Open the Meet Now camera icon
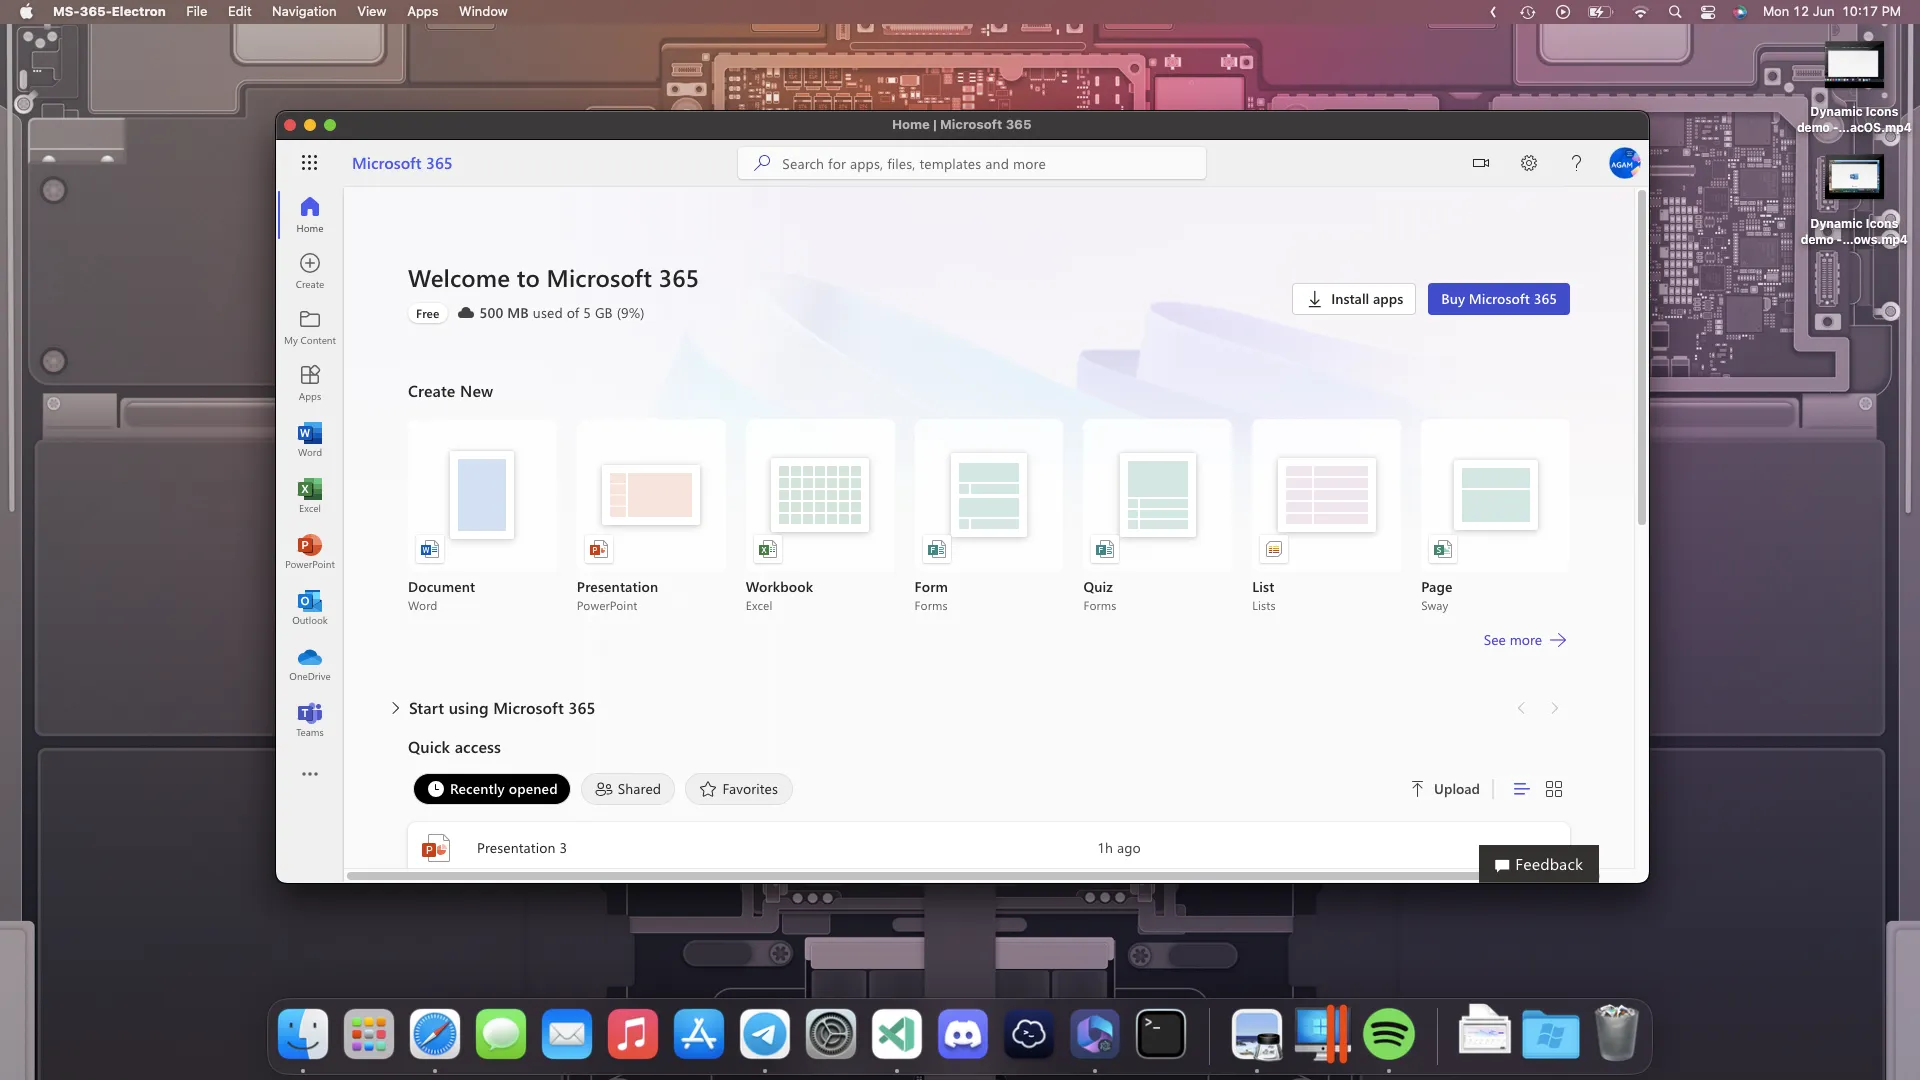The height and width of the screenshot is (1080, 1920). tap(1480, 162)
